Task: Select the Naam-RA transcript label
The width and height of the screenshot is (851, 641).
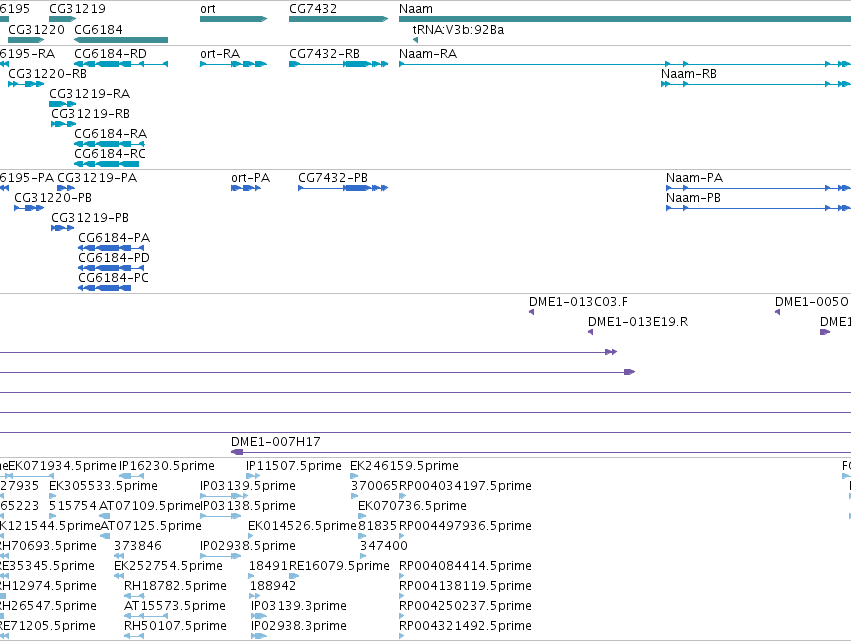Action: [428, 54]
